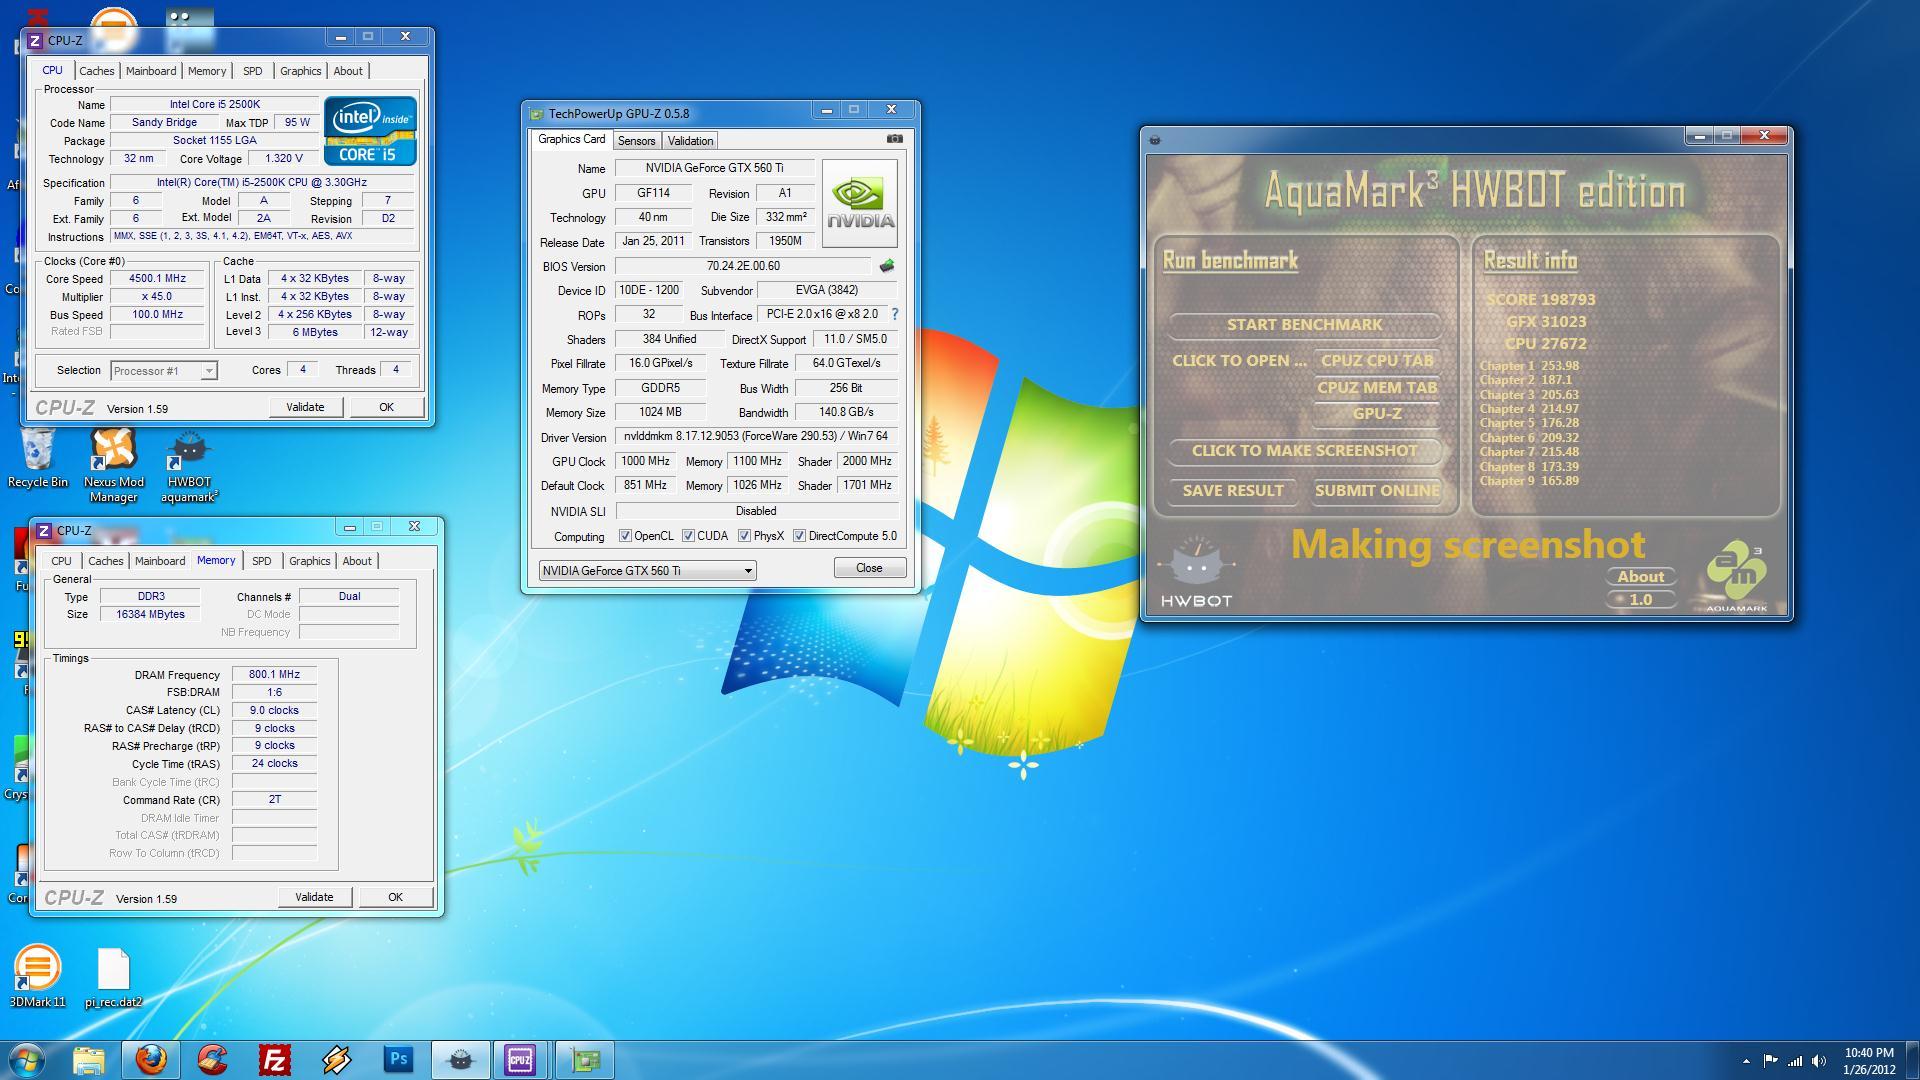Click the DRAM Frequency 800.1 MHz value
1920x1080 pixels.
click(x=274, y=675)
